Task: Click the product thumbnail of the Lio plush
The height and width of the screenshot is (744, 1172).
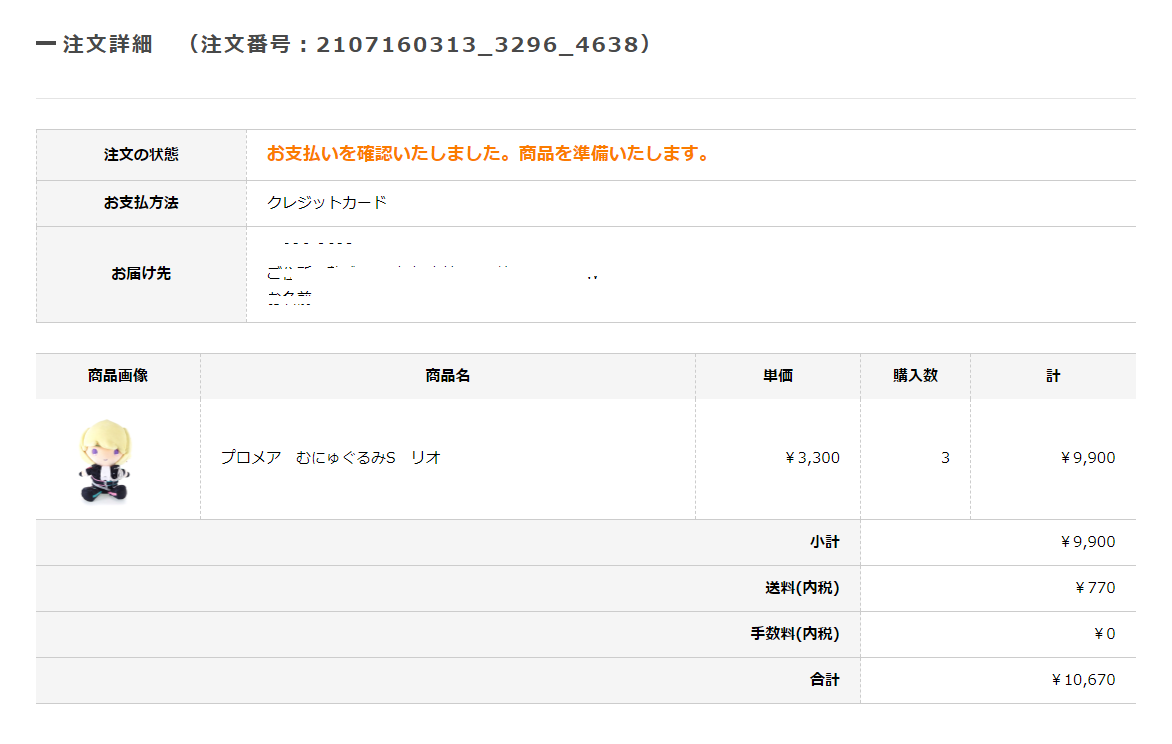Action: coord(105,461)
